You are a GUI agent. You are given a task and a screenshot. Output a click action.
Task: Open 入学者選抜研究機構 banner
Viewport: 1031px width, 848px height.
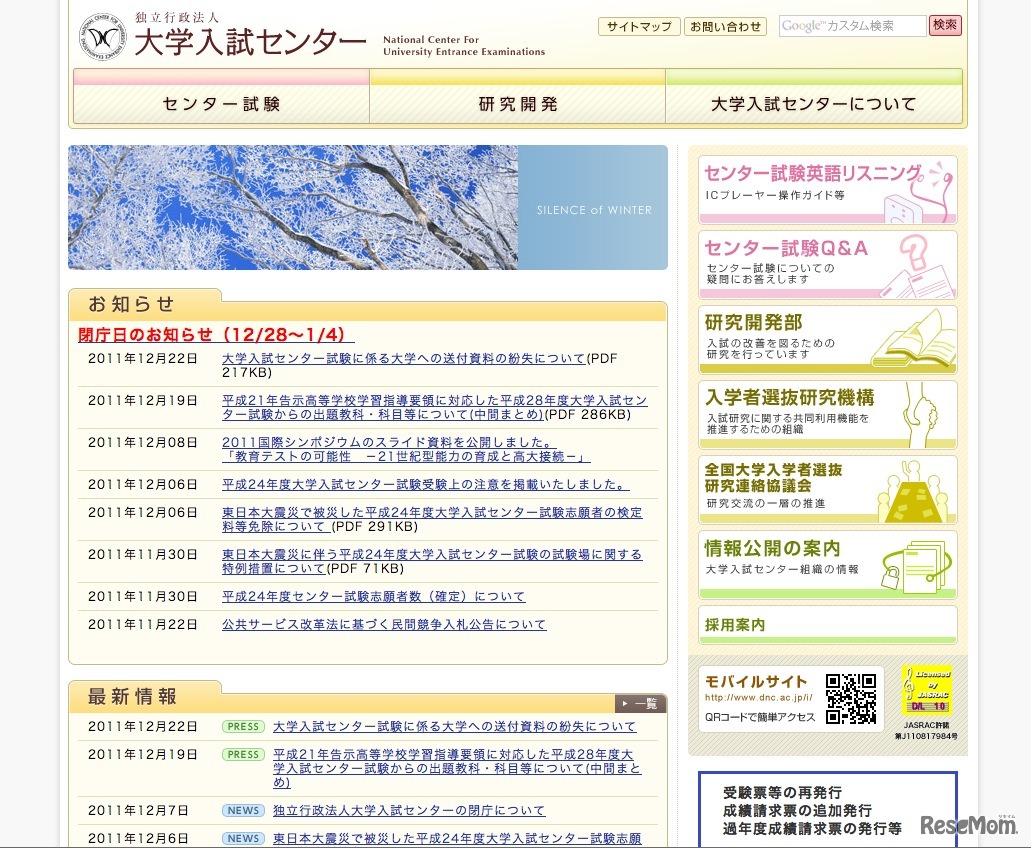(x=827, y=414)
